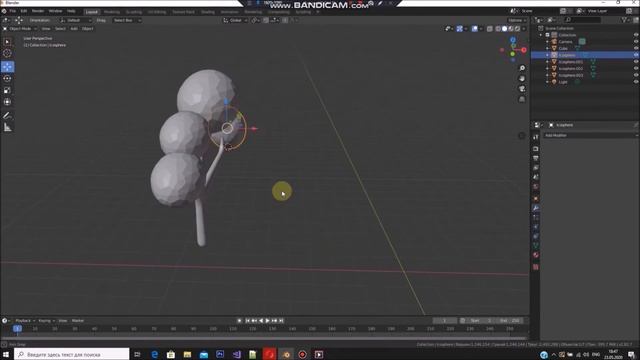Image resolution: width=640 pixels, height=360 pixels.
Task: Open the Add Modifier dropdown
Action: [591, 135]
